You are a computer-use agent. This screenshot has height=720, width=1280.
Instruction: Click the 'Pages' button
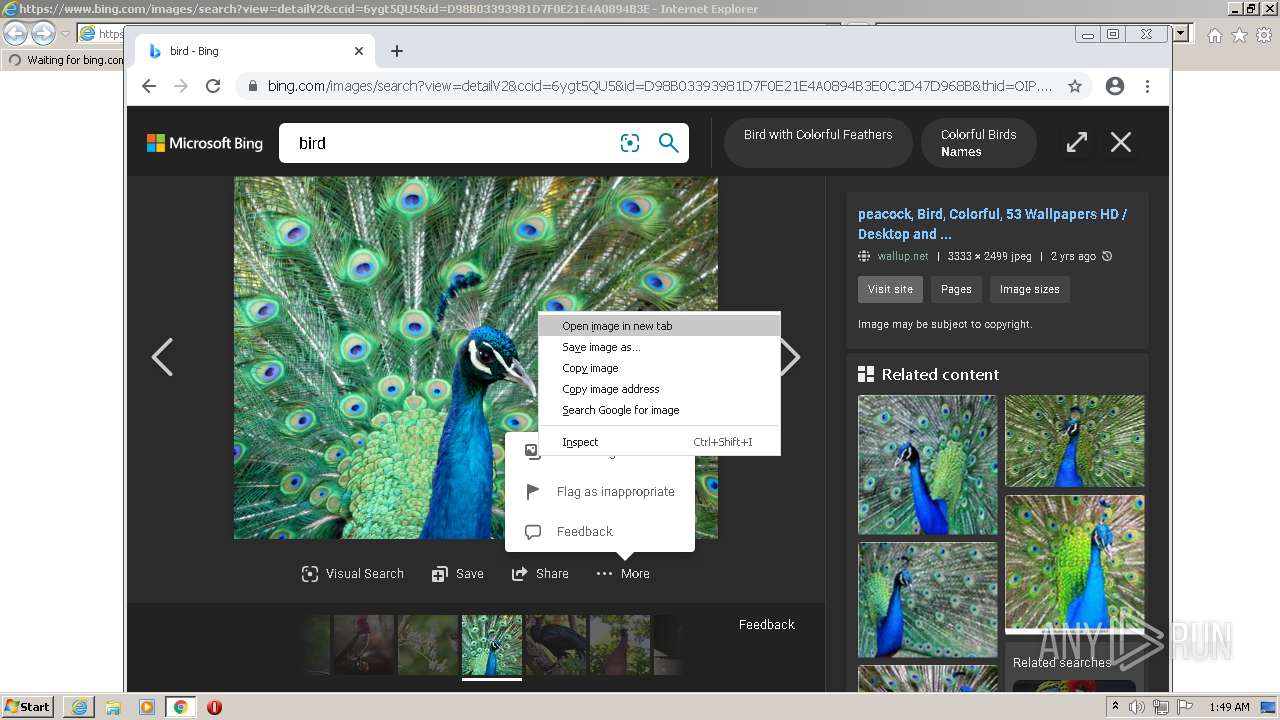pos(956,290)
